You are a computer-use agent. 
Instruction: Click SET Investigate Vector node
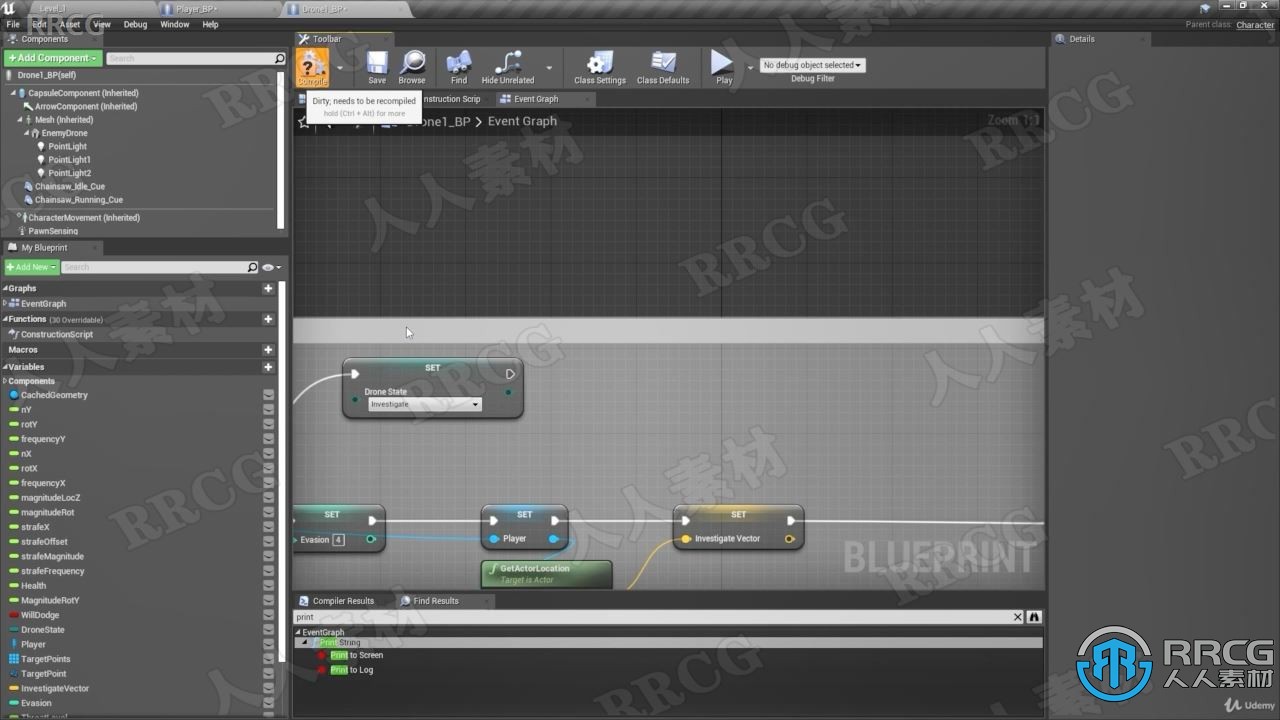(738, 527)
